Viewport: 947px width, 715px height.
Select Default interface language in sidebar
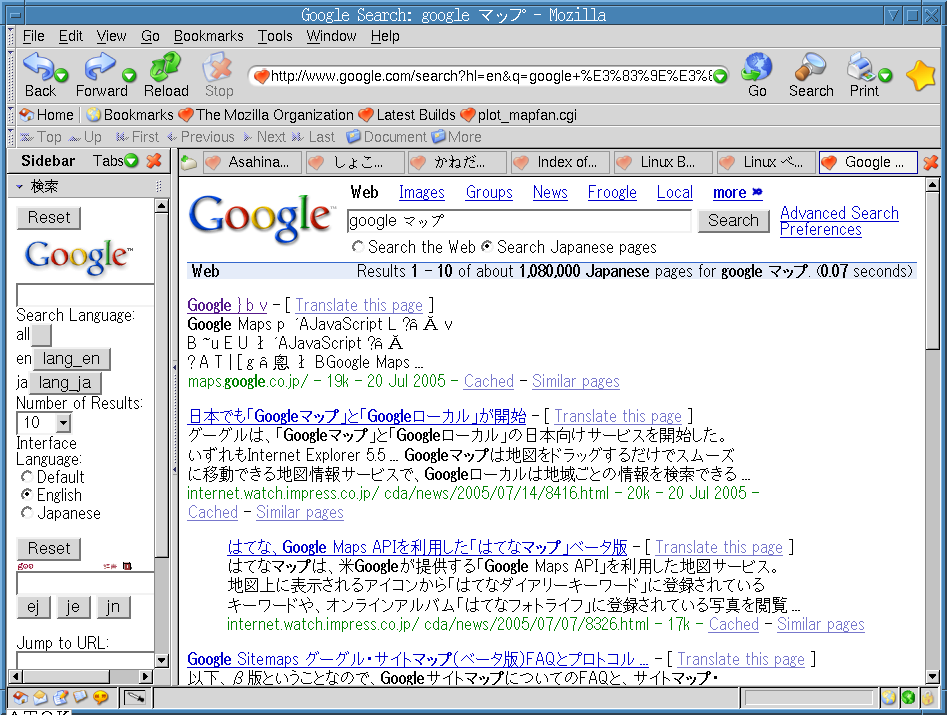26,476
